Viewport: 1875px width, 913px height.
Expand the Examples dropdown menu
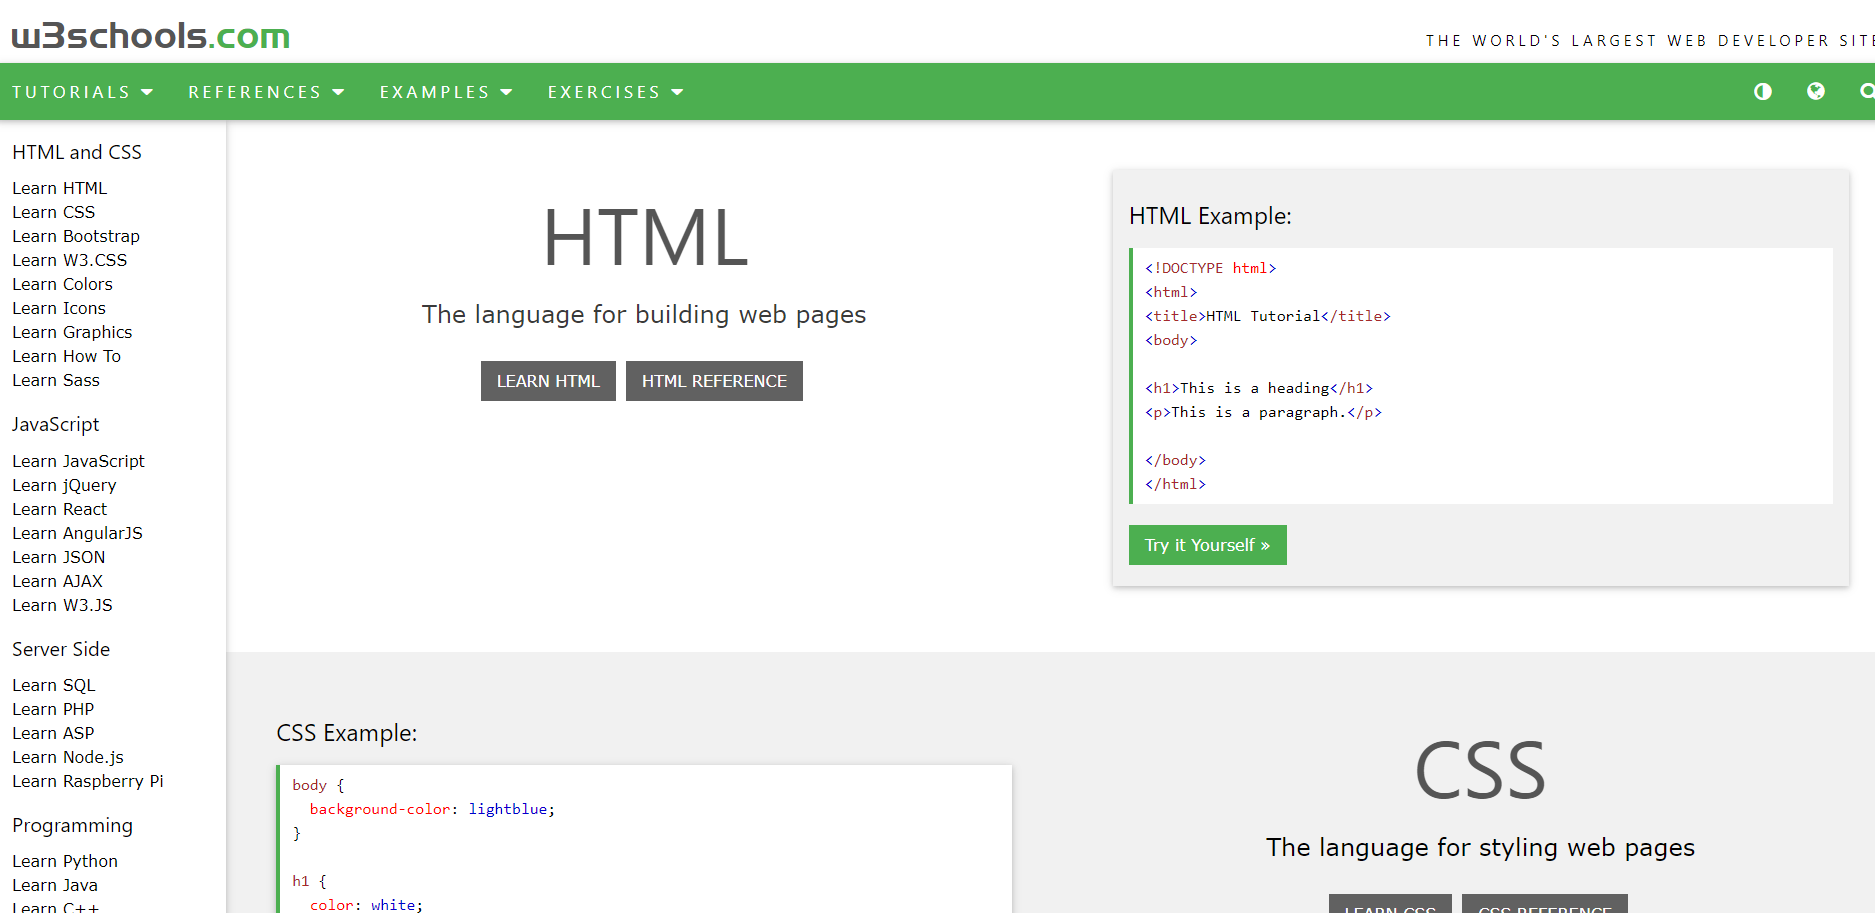[x=446, y=92]
